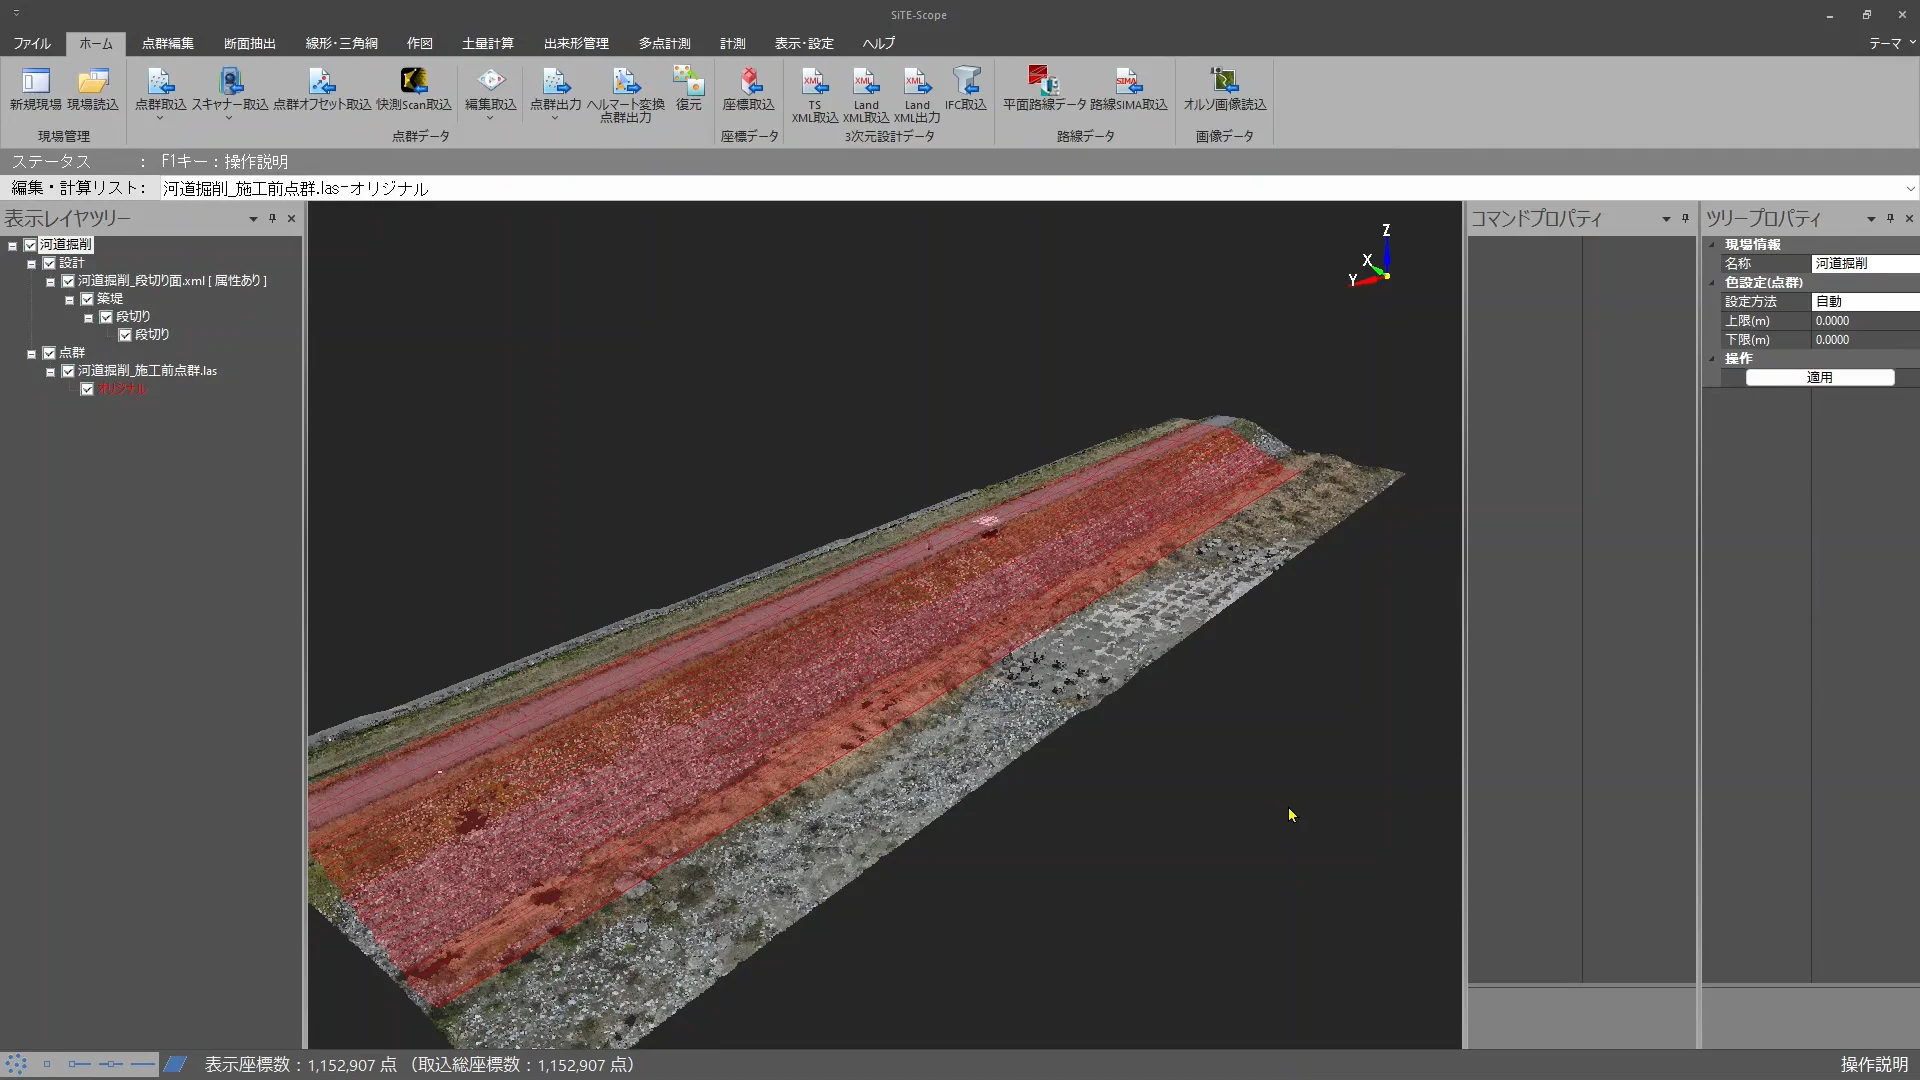Click 適用 apply button

click(1820, 377)
